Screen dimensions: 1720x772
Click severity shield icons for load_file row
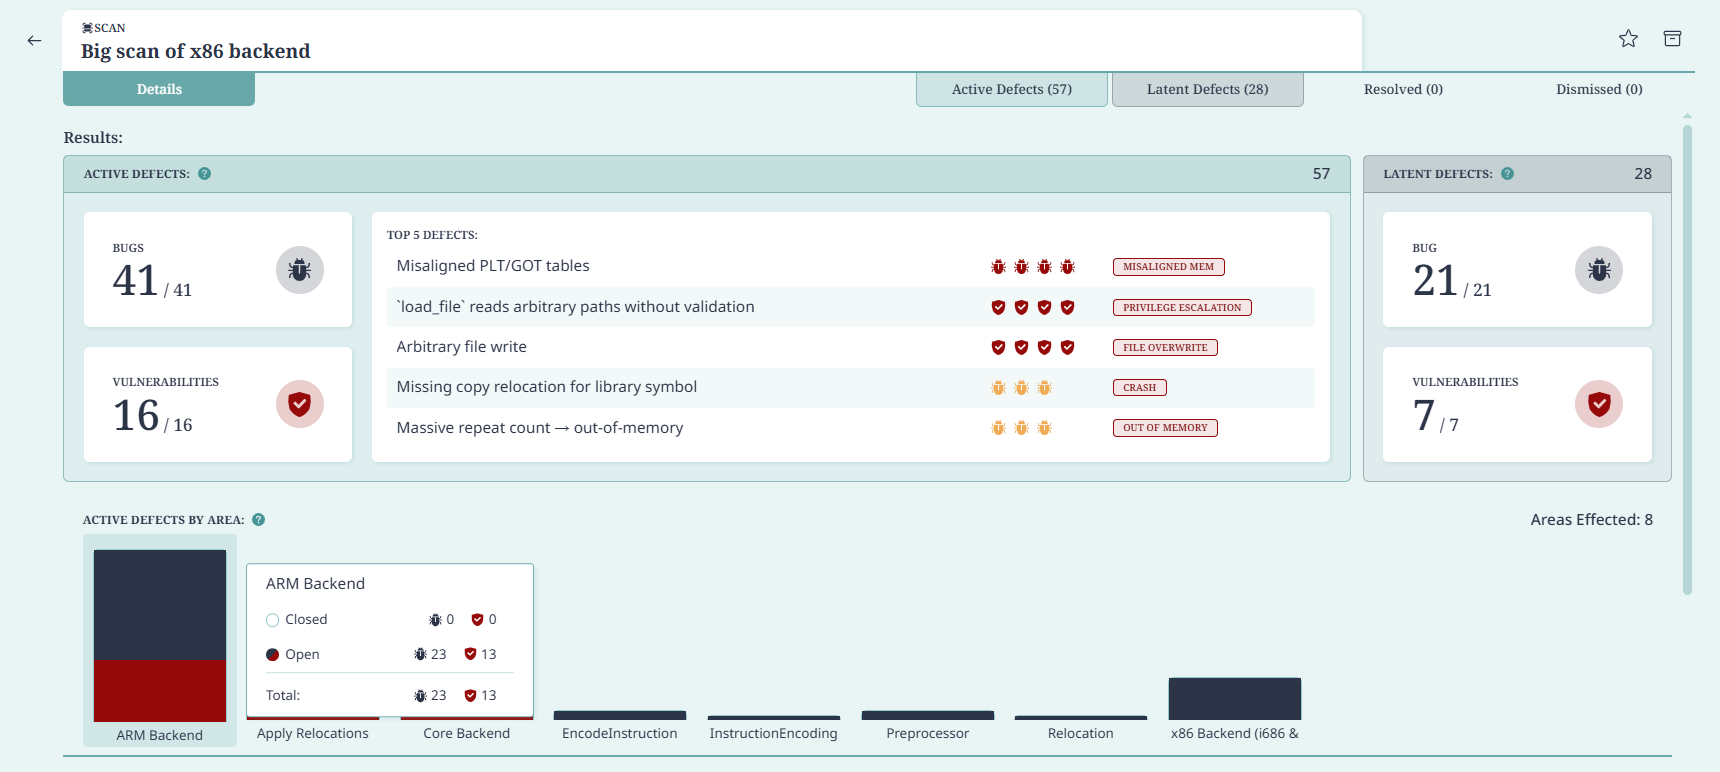click(1033, 307)
